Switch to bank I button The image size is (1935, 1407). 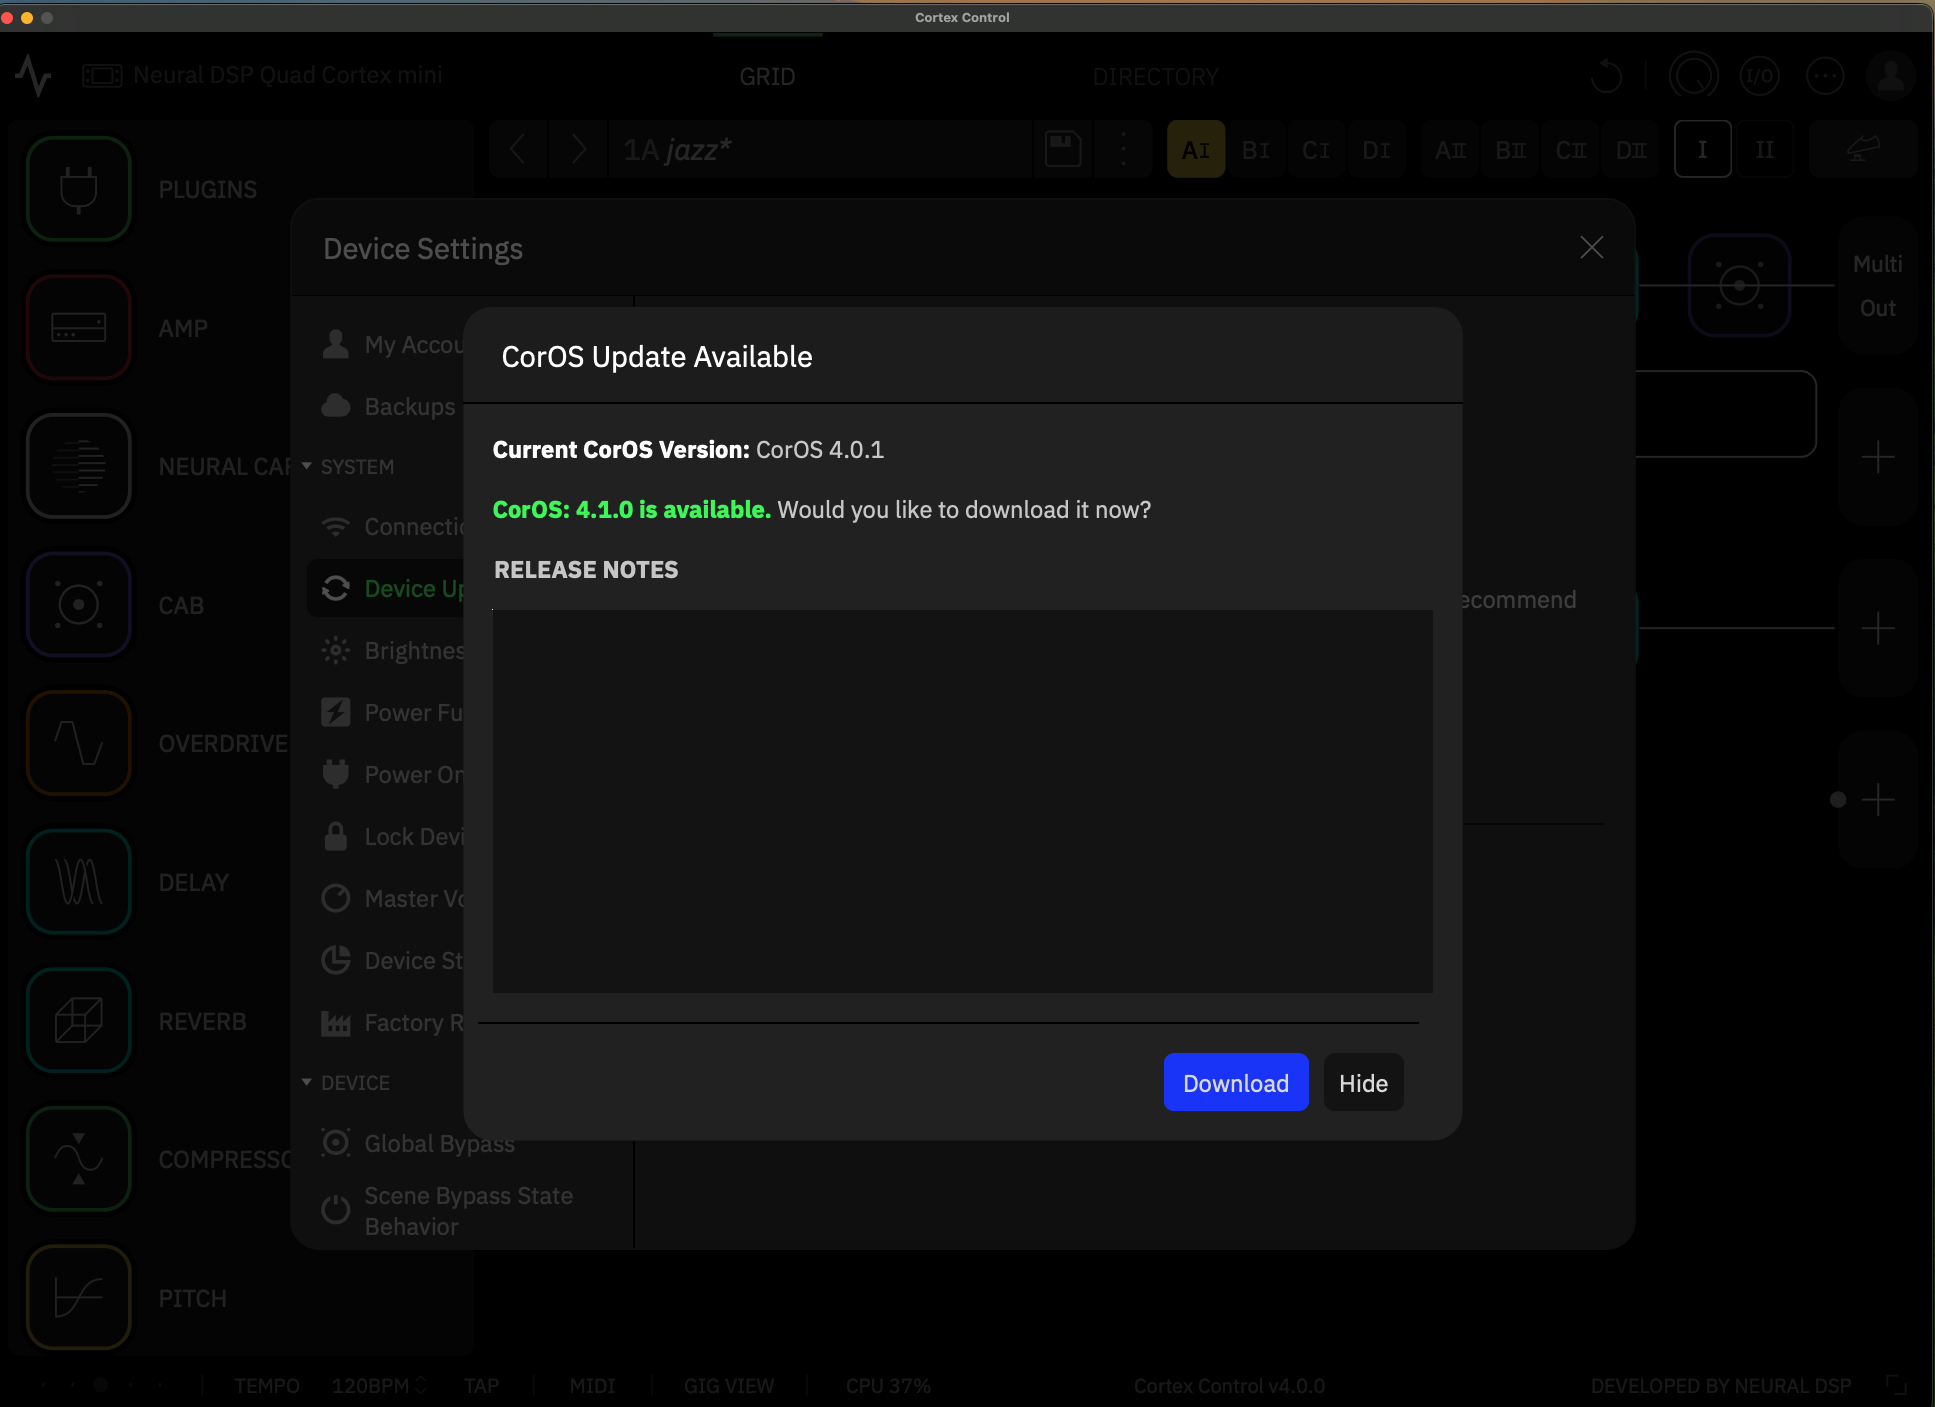[x=1703, y=150]
